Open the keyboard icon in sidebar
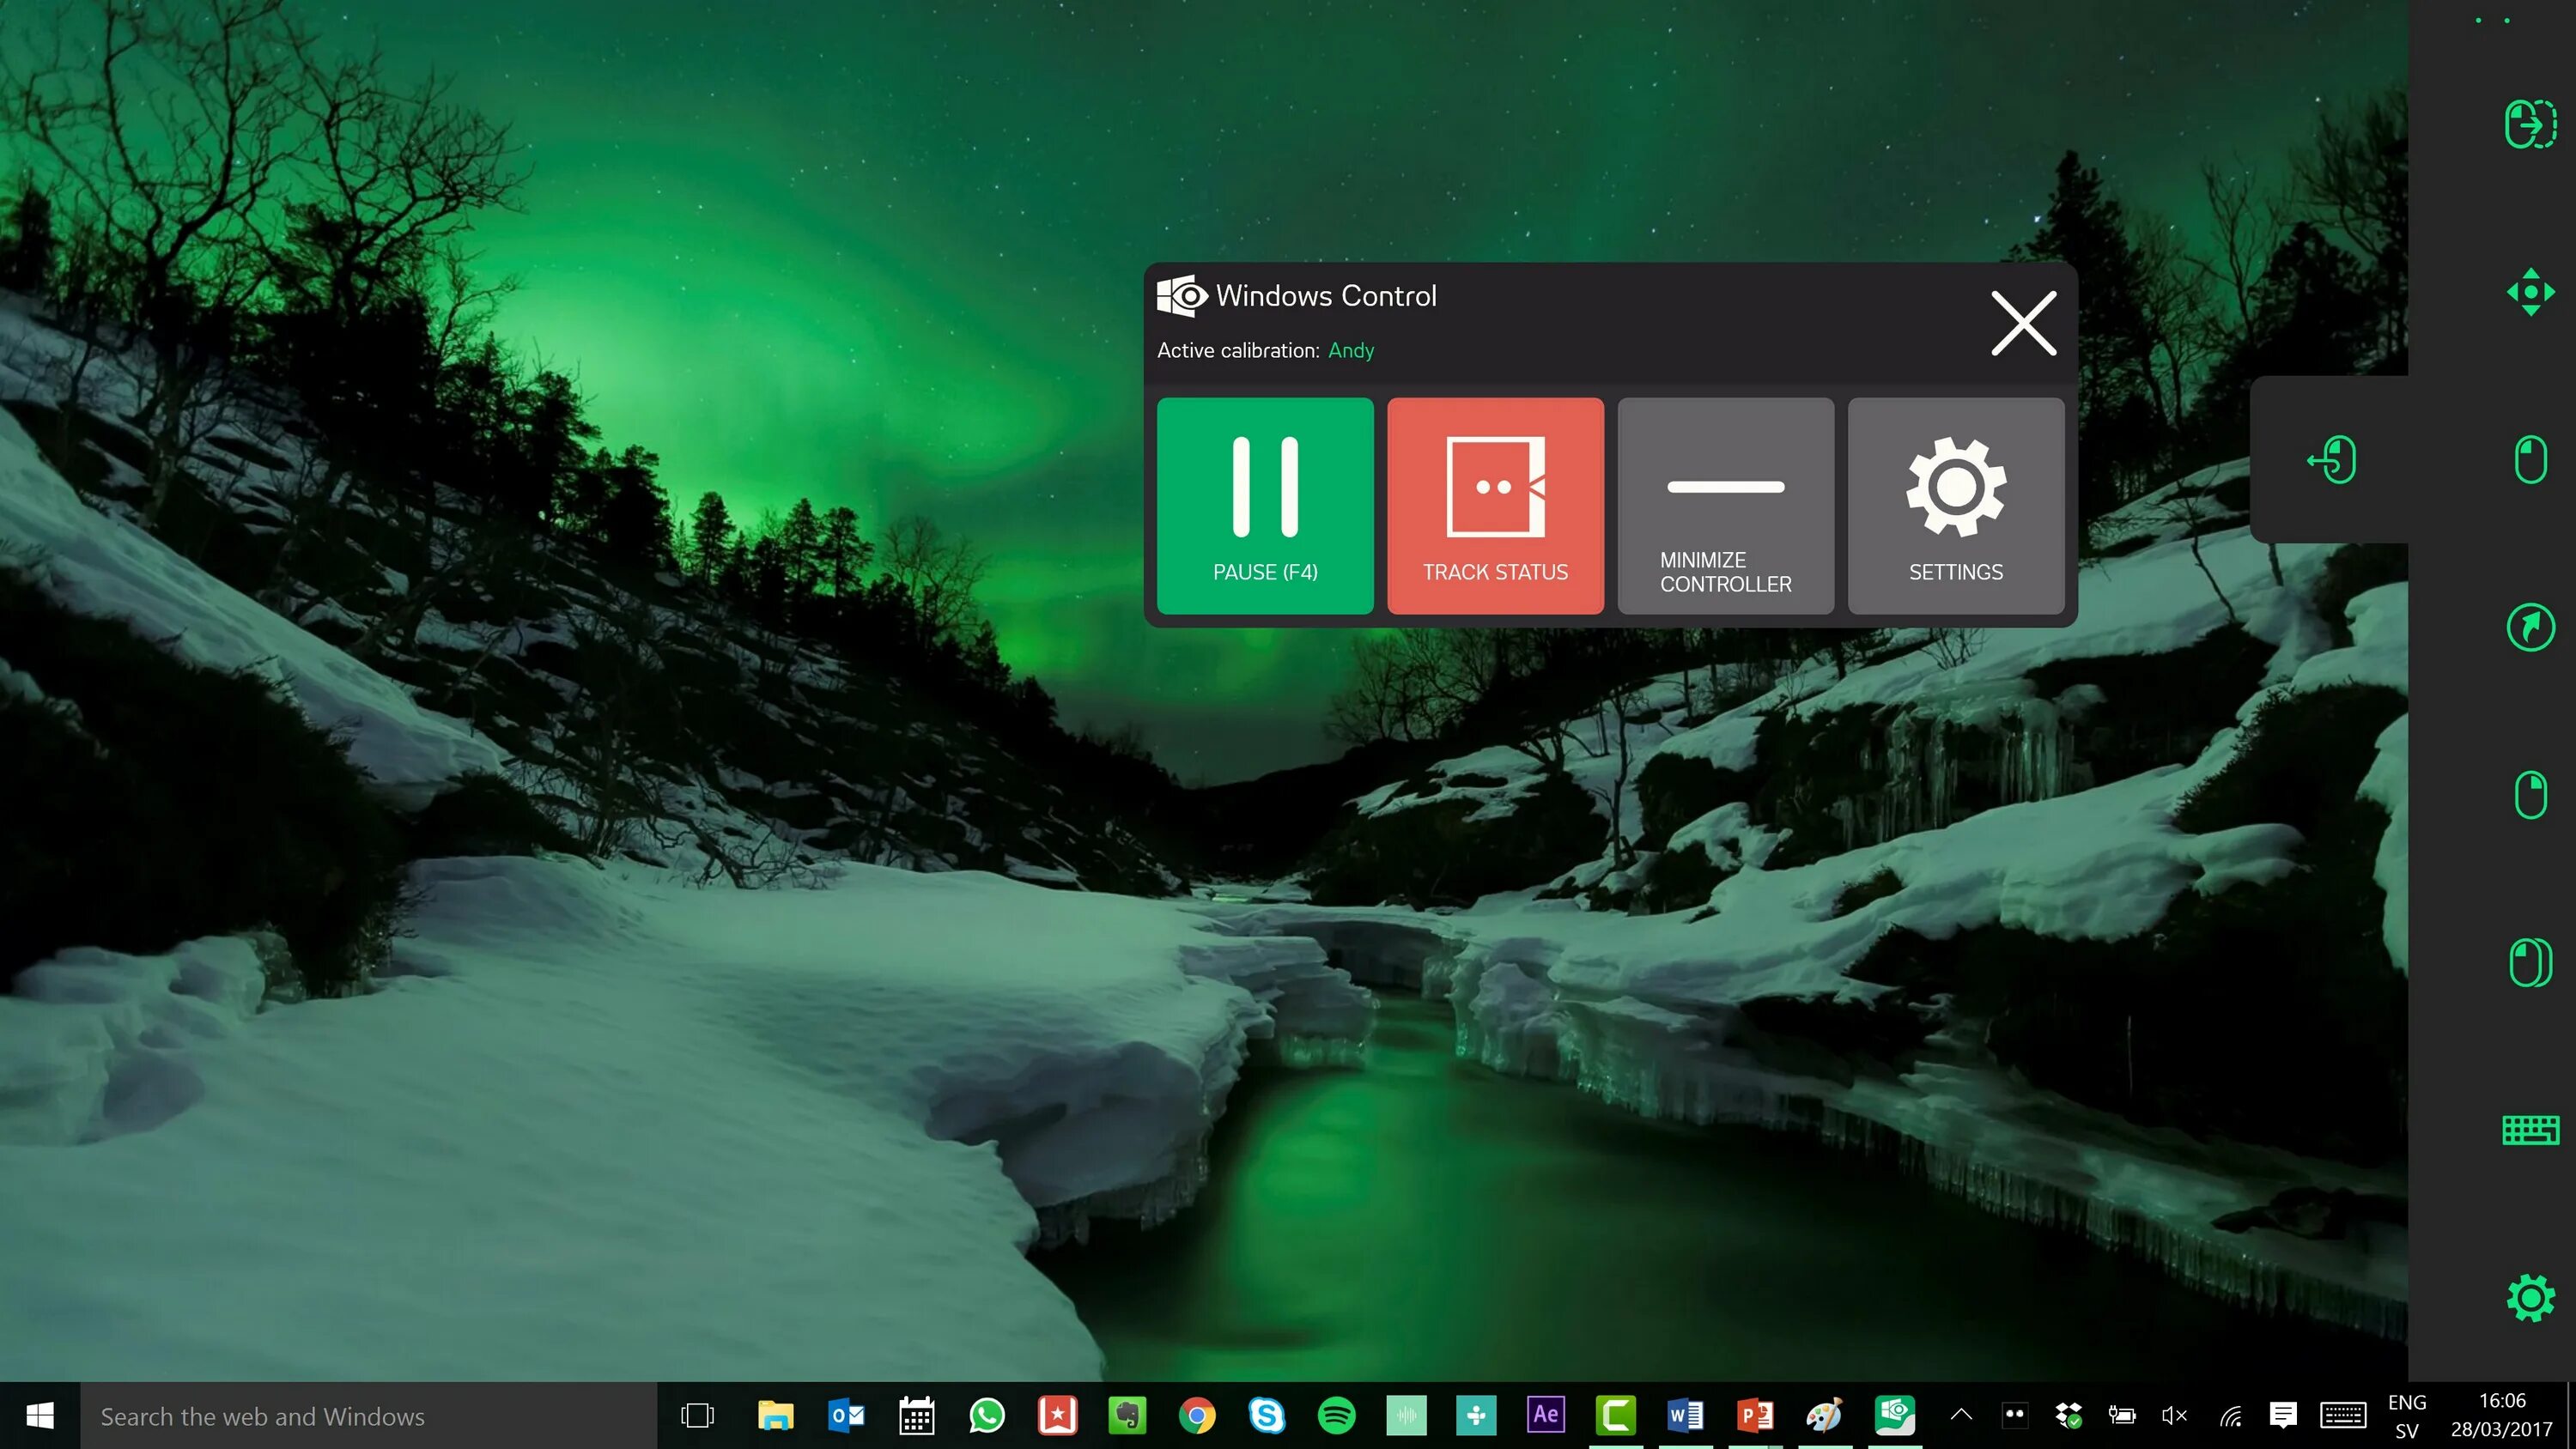The width and height of the screenshot is (2576, 1449). pos(2530,1129)
